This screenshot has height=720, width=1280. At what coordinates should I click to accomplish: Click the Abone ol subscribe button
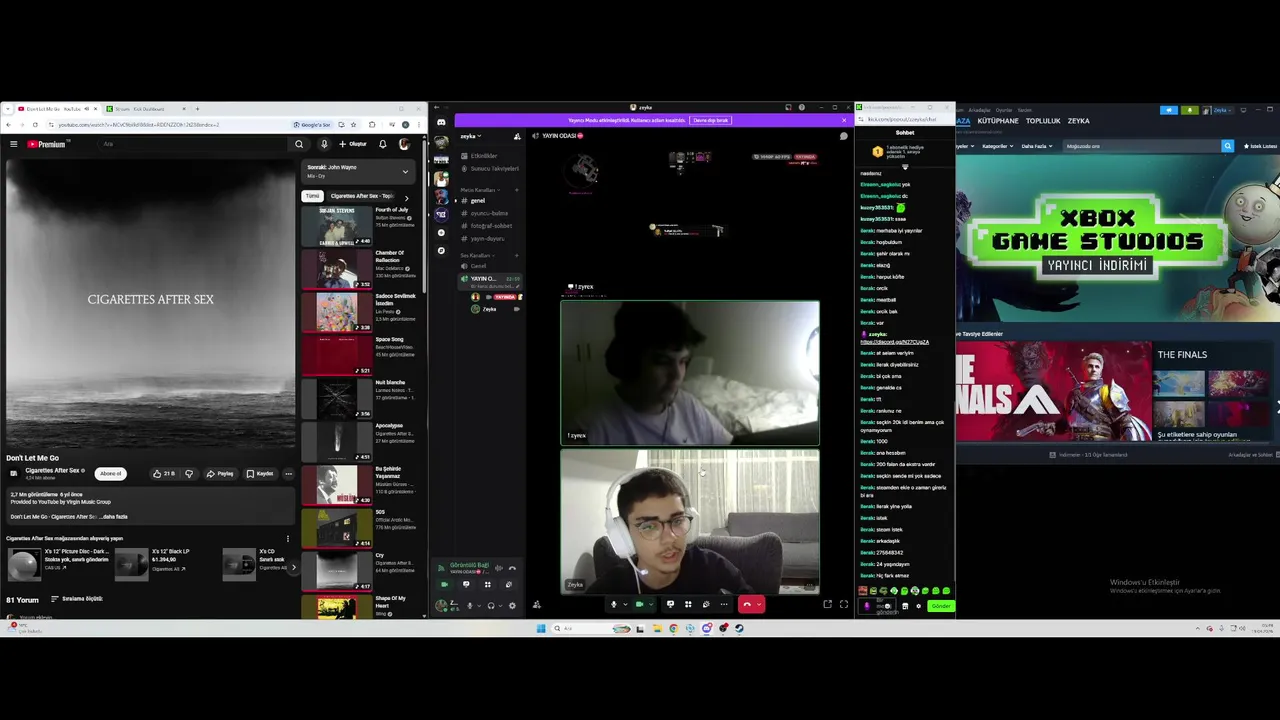click(x=110, y=474)
